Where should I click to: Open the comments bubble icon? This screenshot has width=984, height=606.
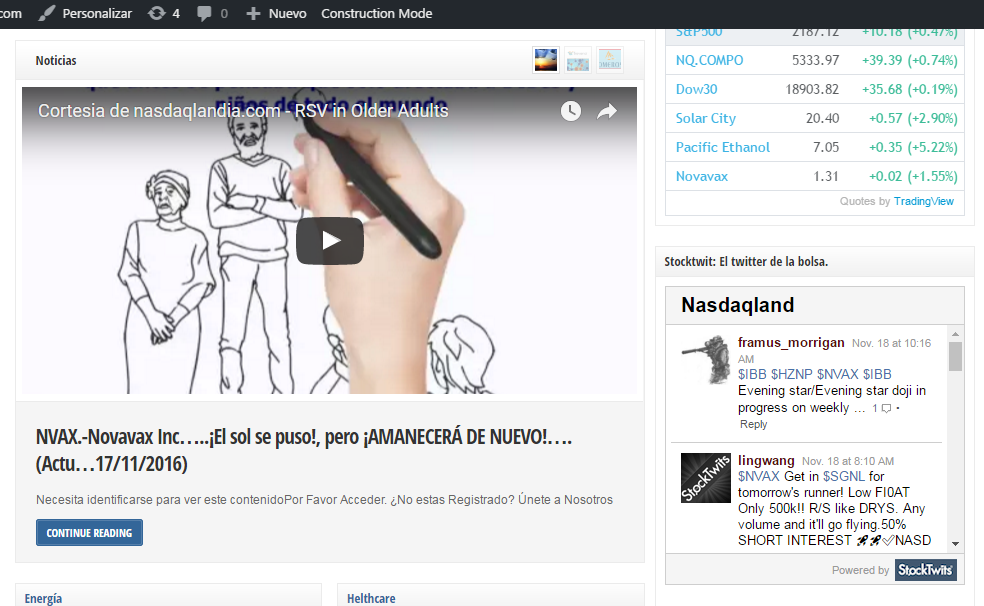204,14
